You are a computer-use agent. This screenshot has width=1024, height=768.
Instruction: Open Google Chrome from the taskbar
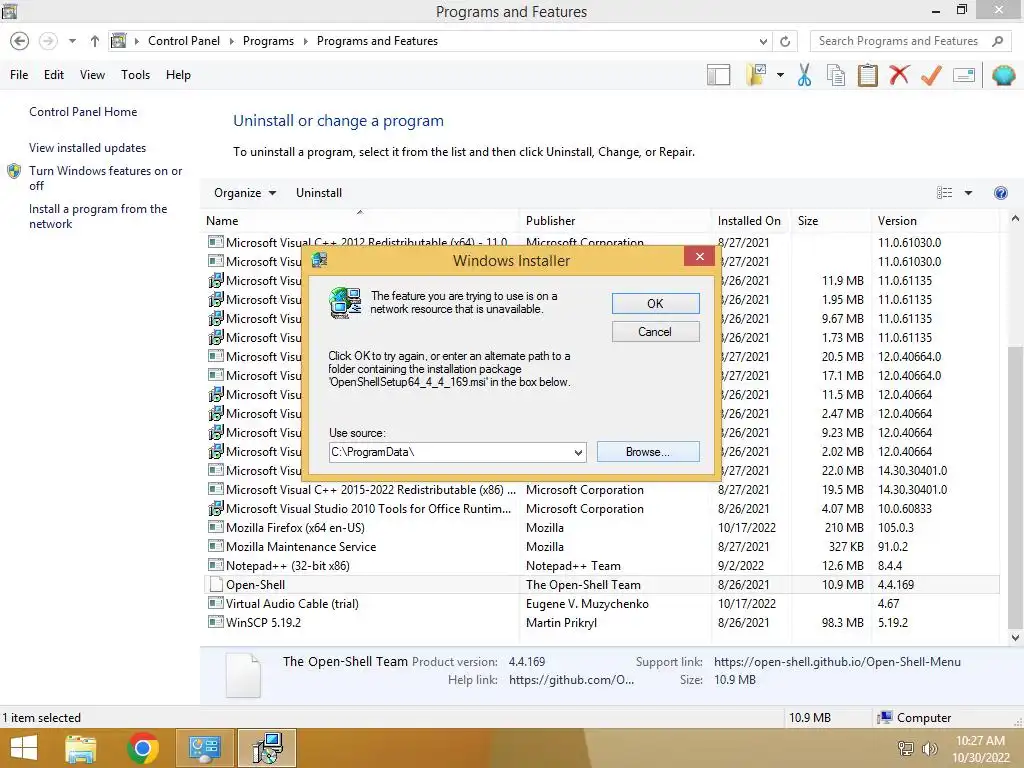click(x=143, y=748)
